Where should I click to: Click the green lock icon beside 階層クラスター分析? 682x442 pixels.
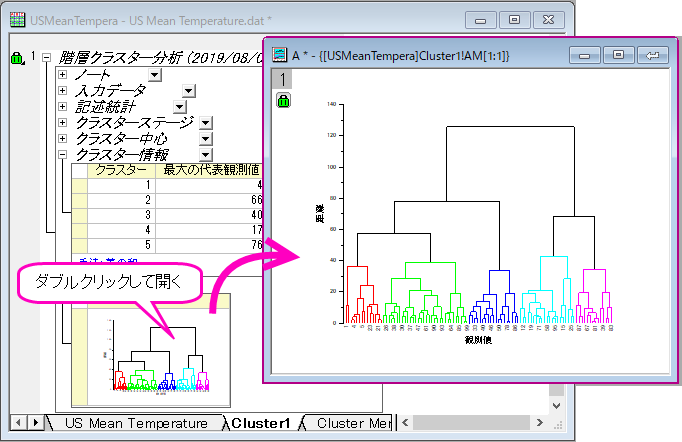click(17, 57)
